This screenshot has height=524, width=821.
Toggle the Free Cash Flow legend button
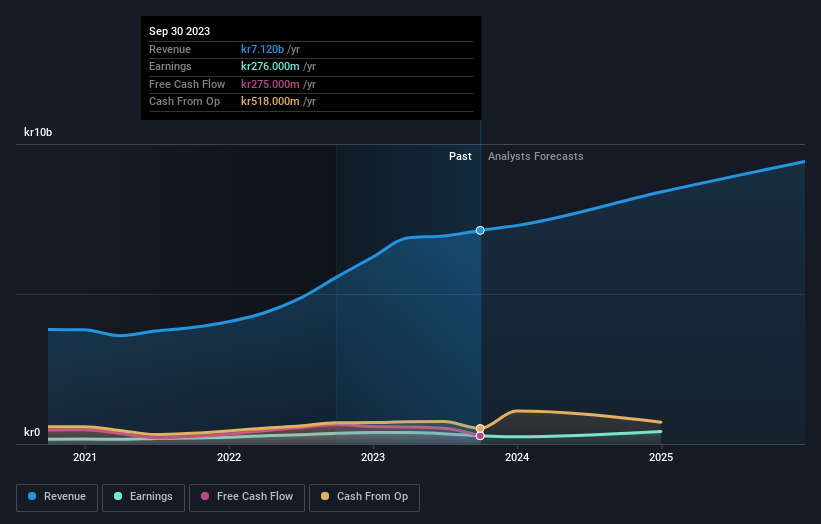pos(247,497)
